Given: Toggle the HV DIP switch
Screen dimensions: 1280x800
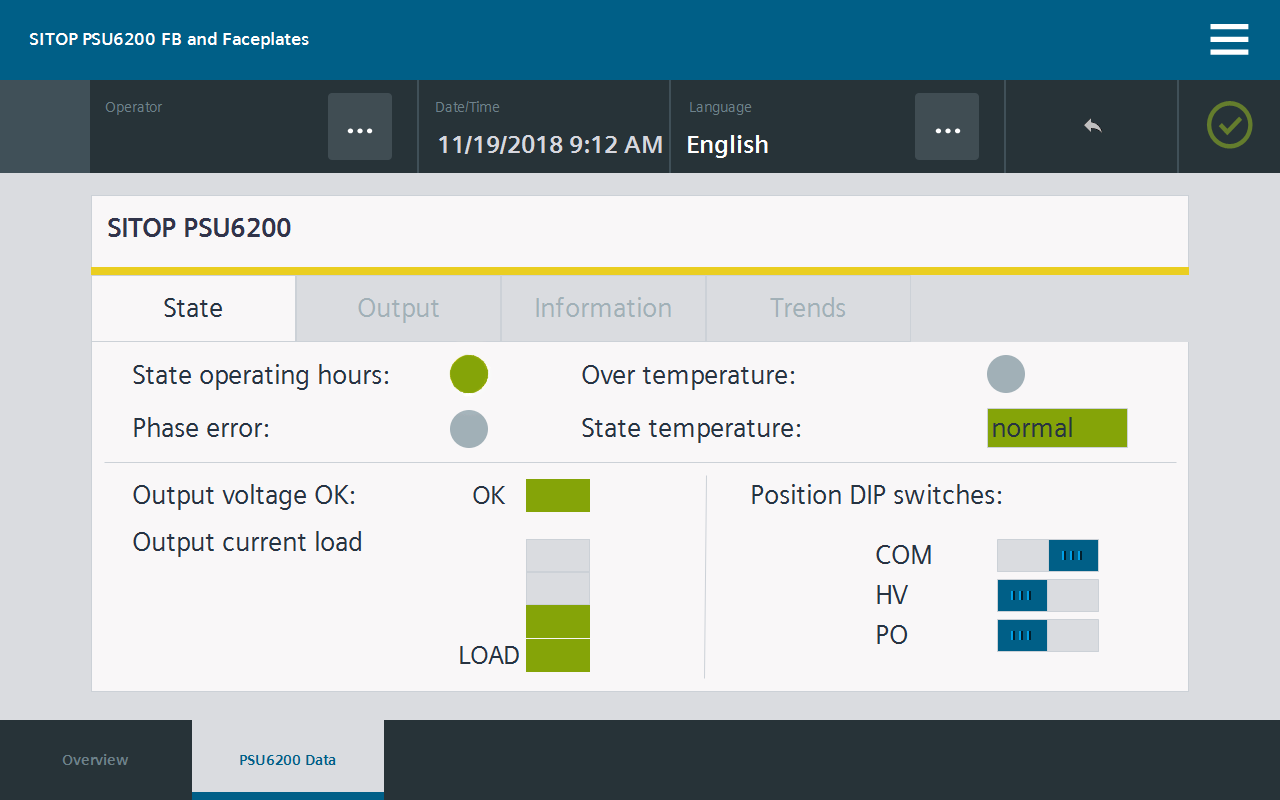Looking at the screenshot, I should tap(1047, 595).
